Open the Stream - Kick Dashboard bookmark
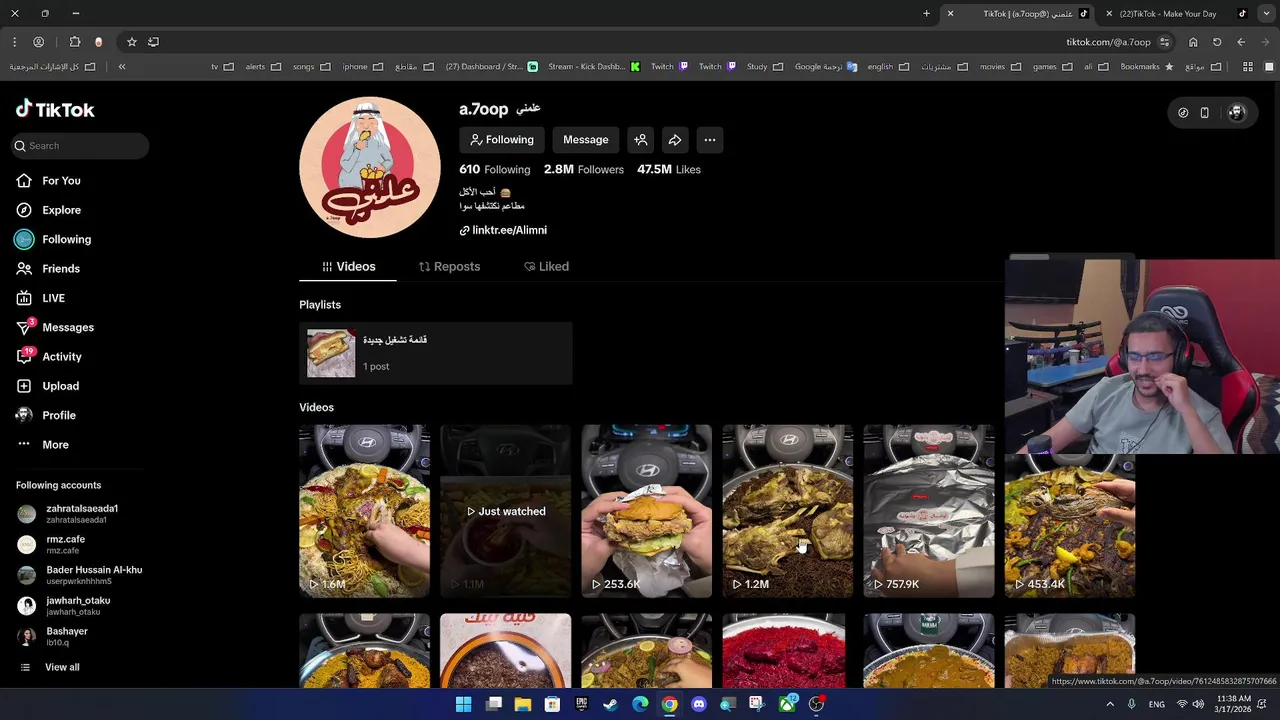Image resolution: width=1280 pixels, height=720 pixels. point(594,67)
